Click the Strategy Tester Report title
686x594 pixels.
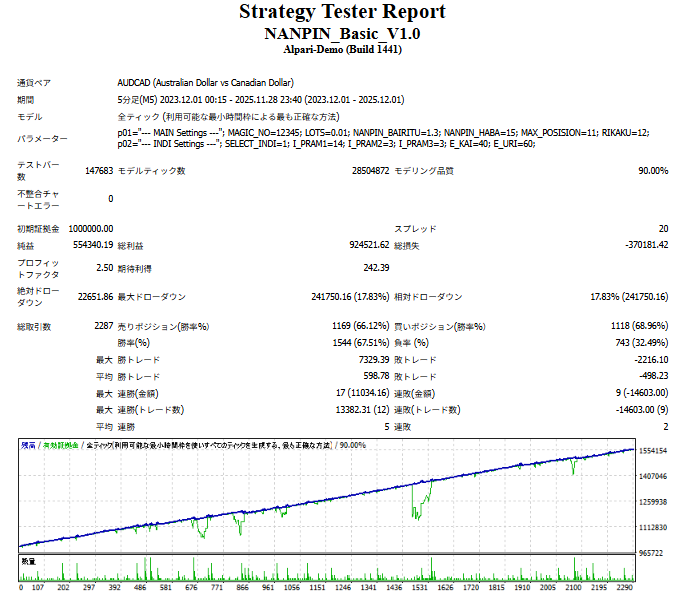(342, 12)
